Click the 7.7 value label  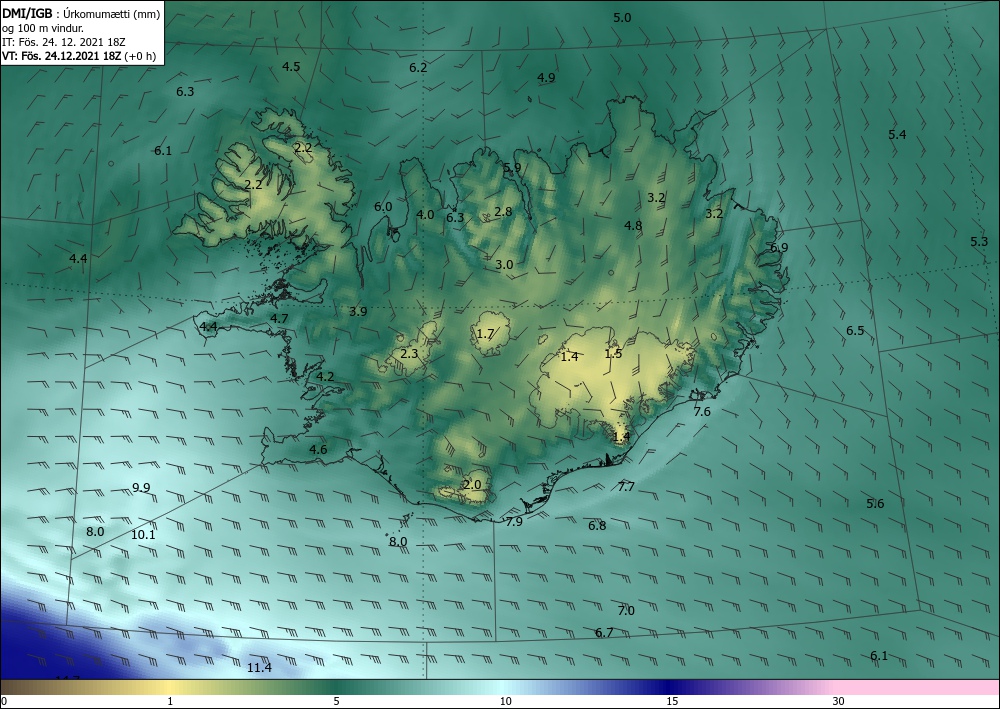coord(626,487)
